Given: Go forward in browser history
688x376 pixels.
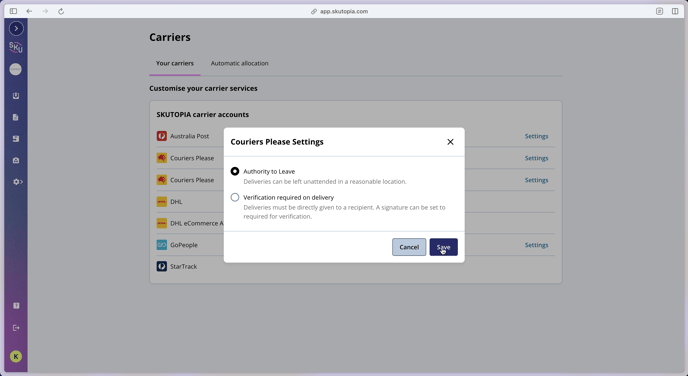Looking at the screenshot, I should click(x=45, y=11).
